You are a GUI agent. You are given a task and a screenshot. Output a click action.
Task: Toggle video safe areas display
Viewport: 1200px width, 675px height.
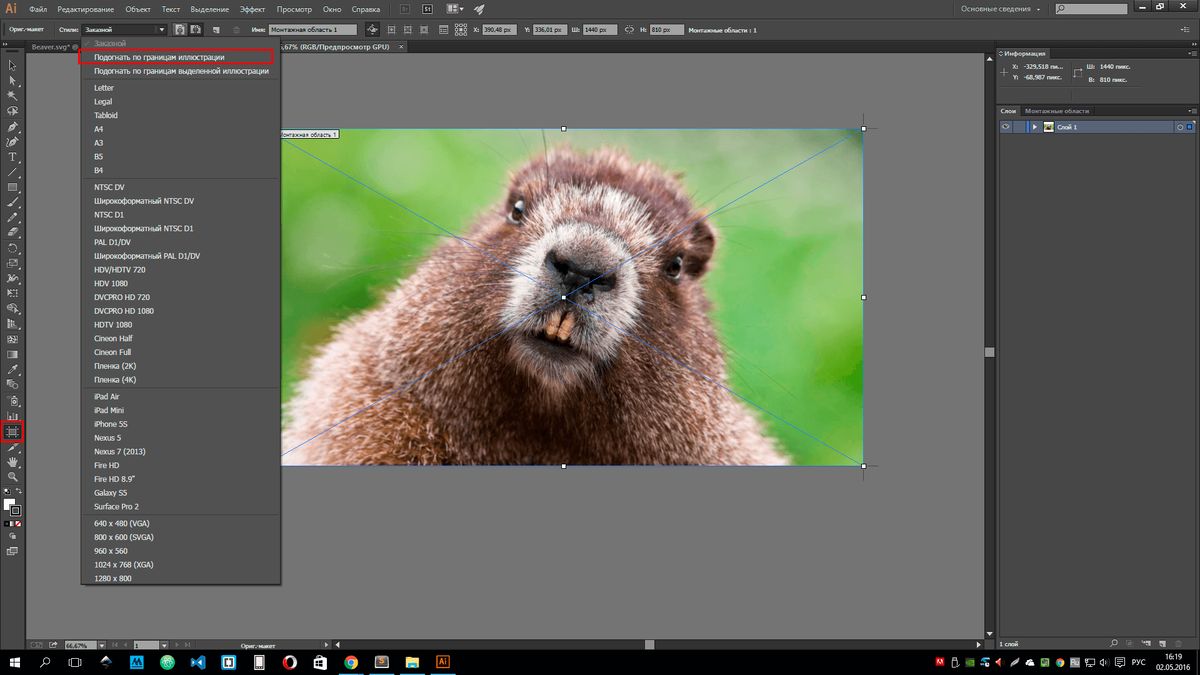425,30
